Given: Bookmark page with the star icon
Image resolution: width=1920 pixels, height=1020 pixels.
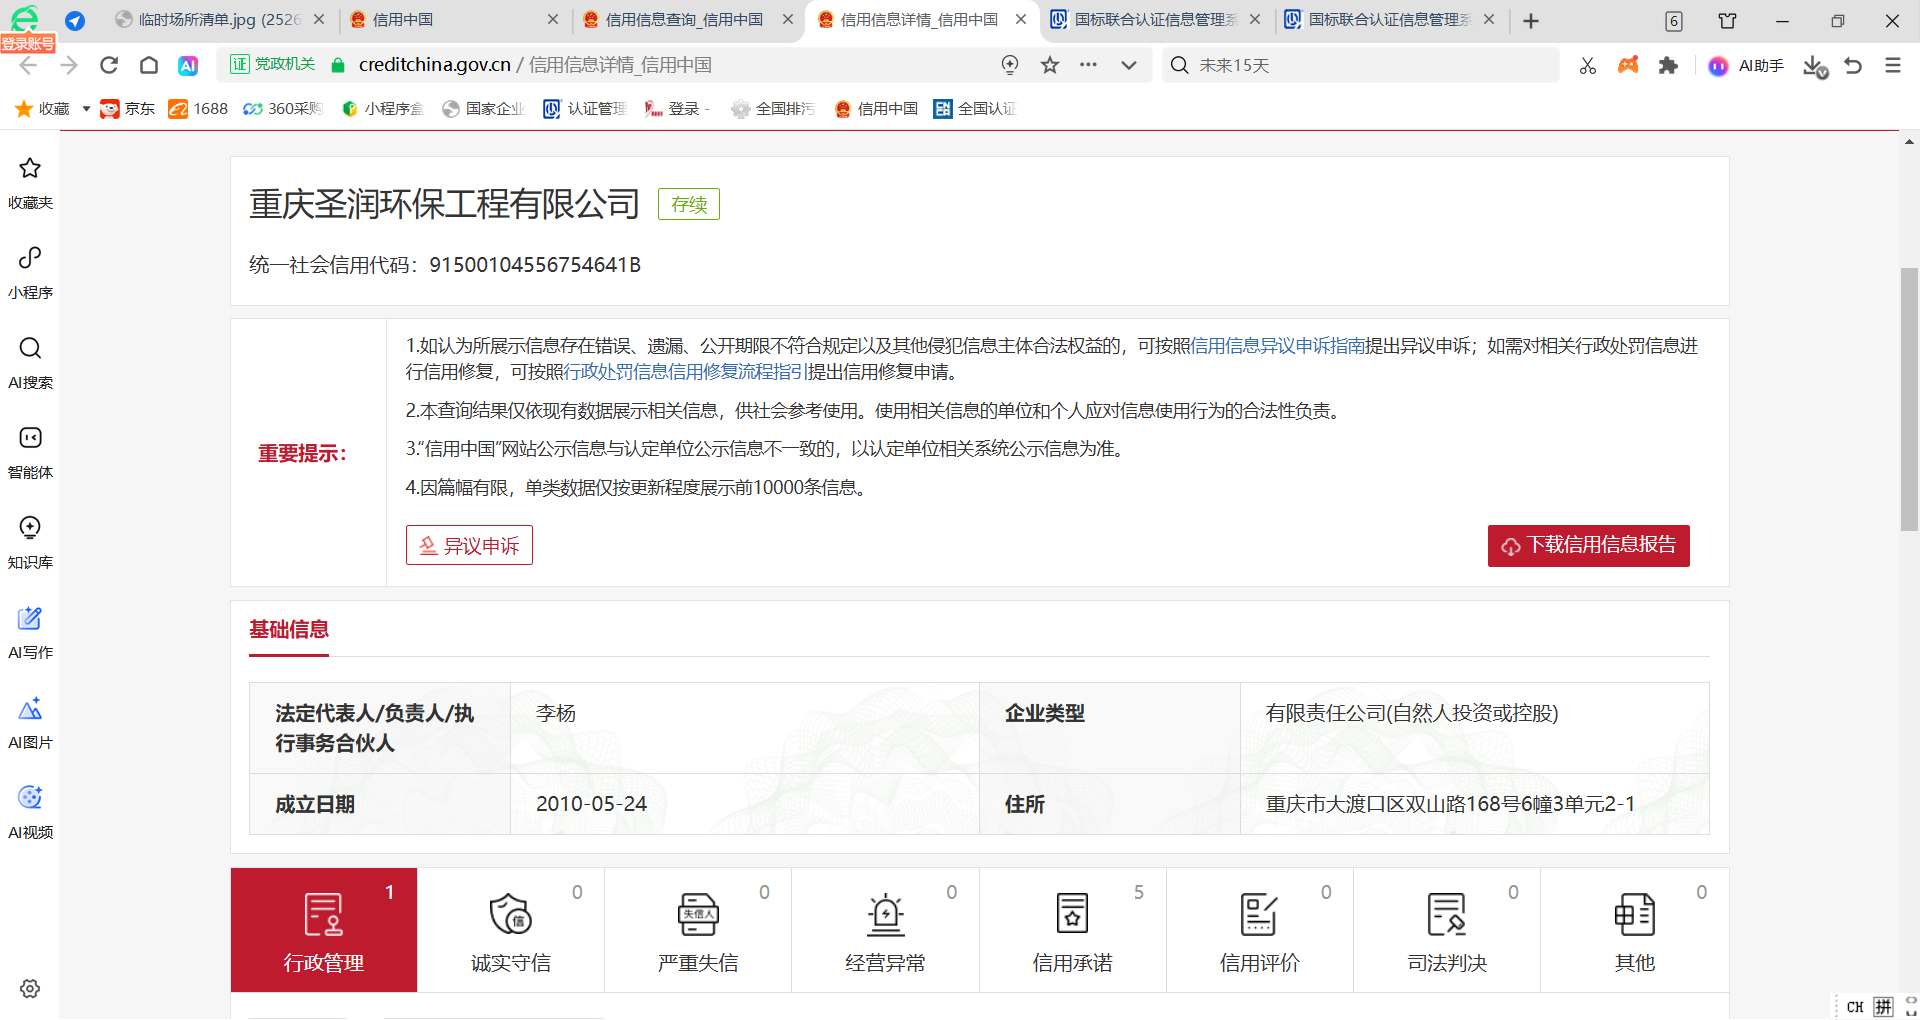Looking at the screenshot, I should pyautogui.click(x=1049, y=65).
